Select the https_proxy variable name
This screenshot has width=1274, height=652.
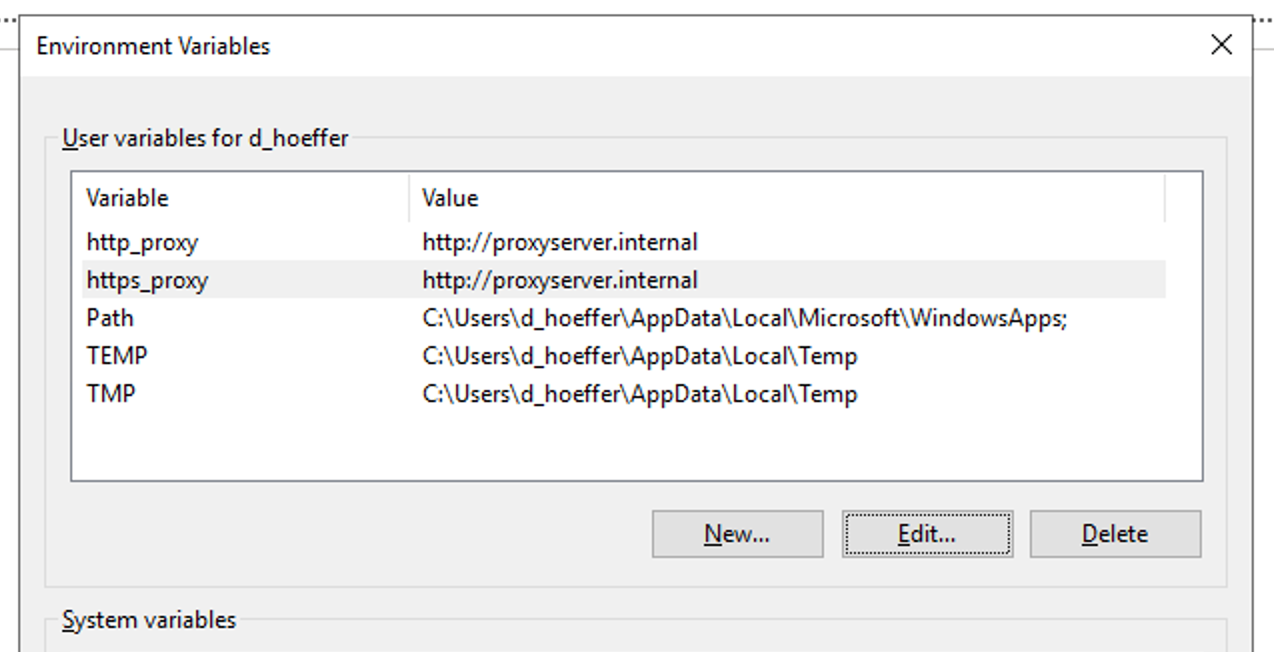[x=147, y=280]
